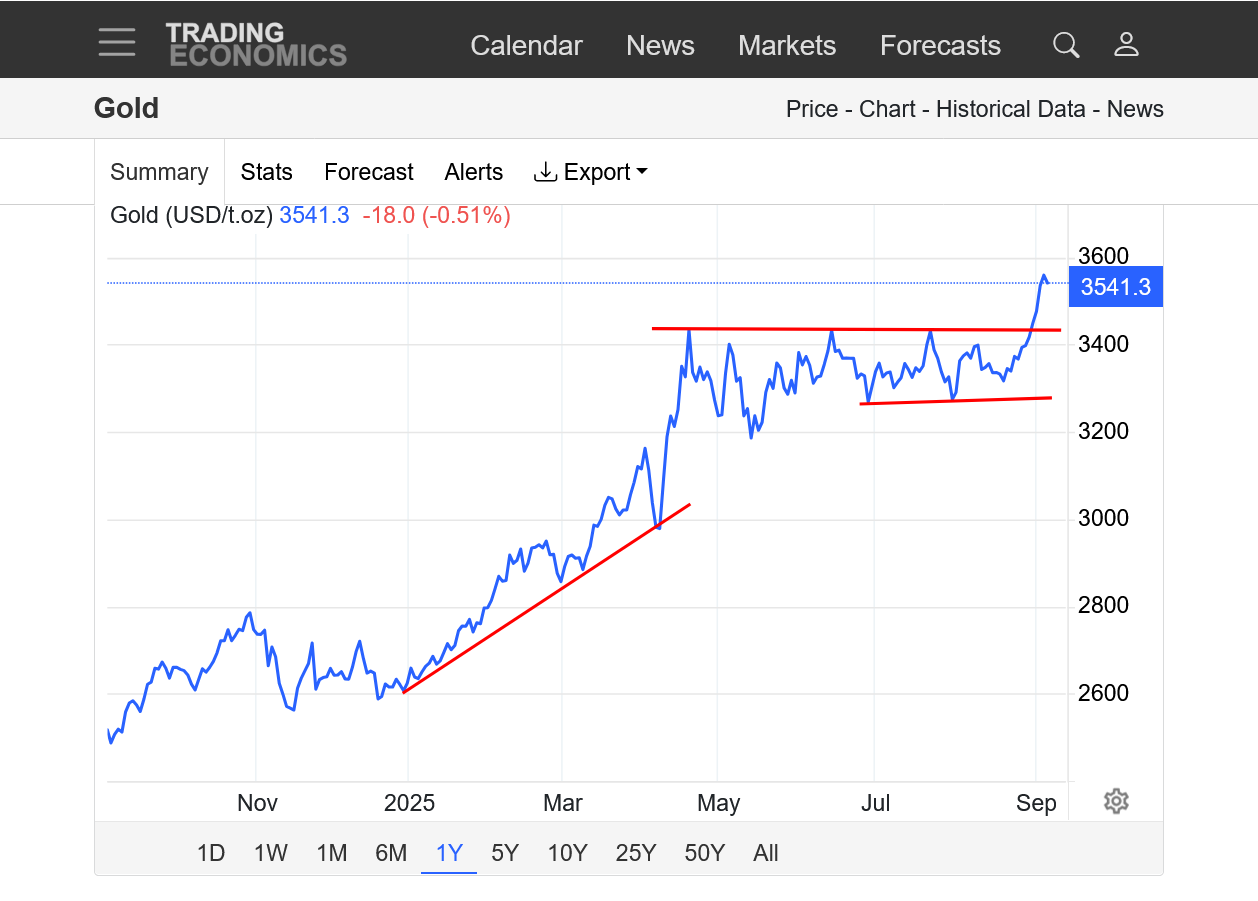Click 'Price - Chart - Historical Data - News' text
Screen dimensions: 1258x901
click(x=975, y=109)
